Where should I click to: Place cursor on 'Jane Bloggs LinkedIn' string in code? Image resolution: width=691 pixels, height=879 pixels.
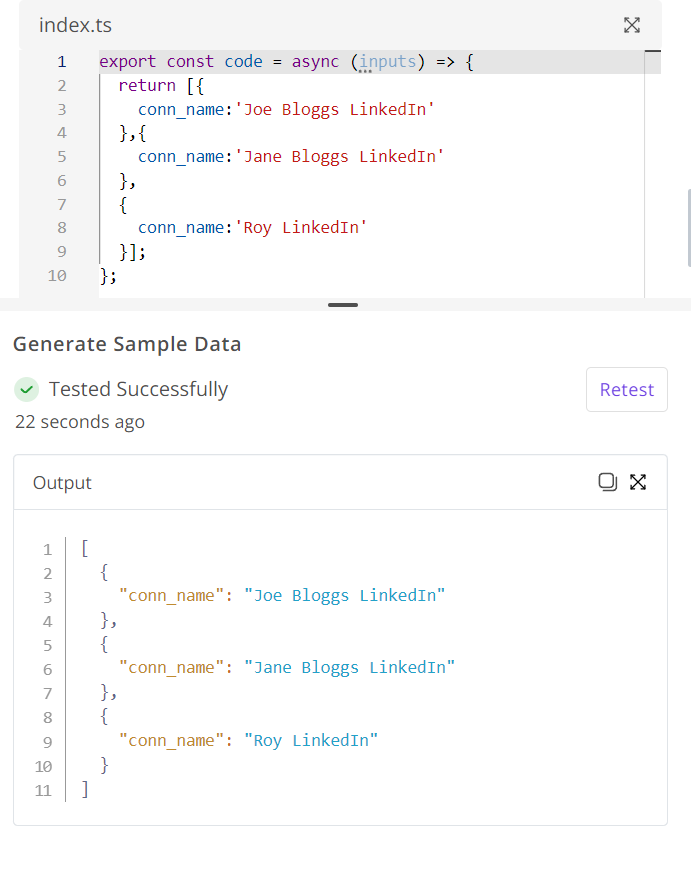pyautogui.click(x=340, y=156)
